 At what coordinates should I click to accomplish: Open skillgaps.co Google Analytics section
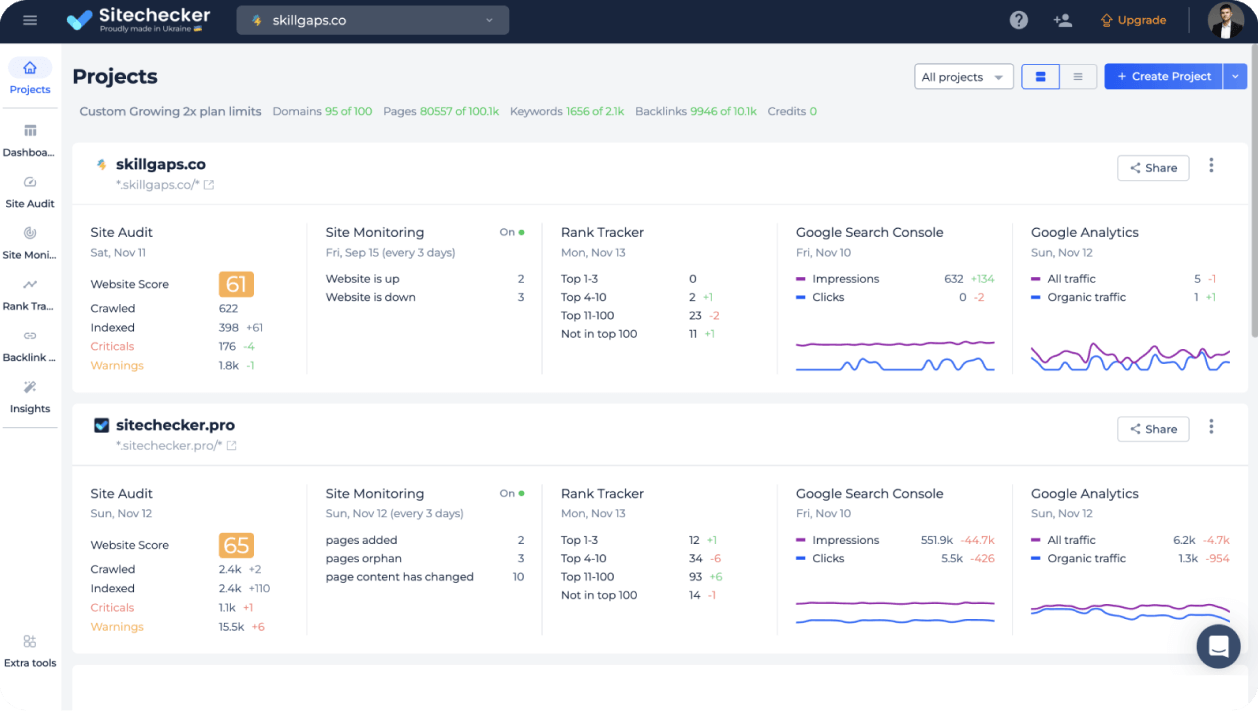coord(1085,233)
